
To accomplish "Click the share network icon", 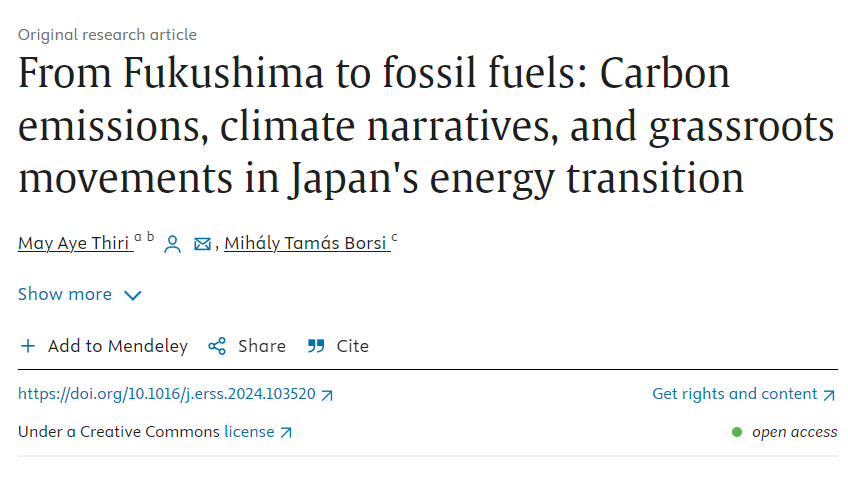I will [217, 346].
